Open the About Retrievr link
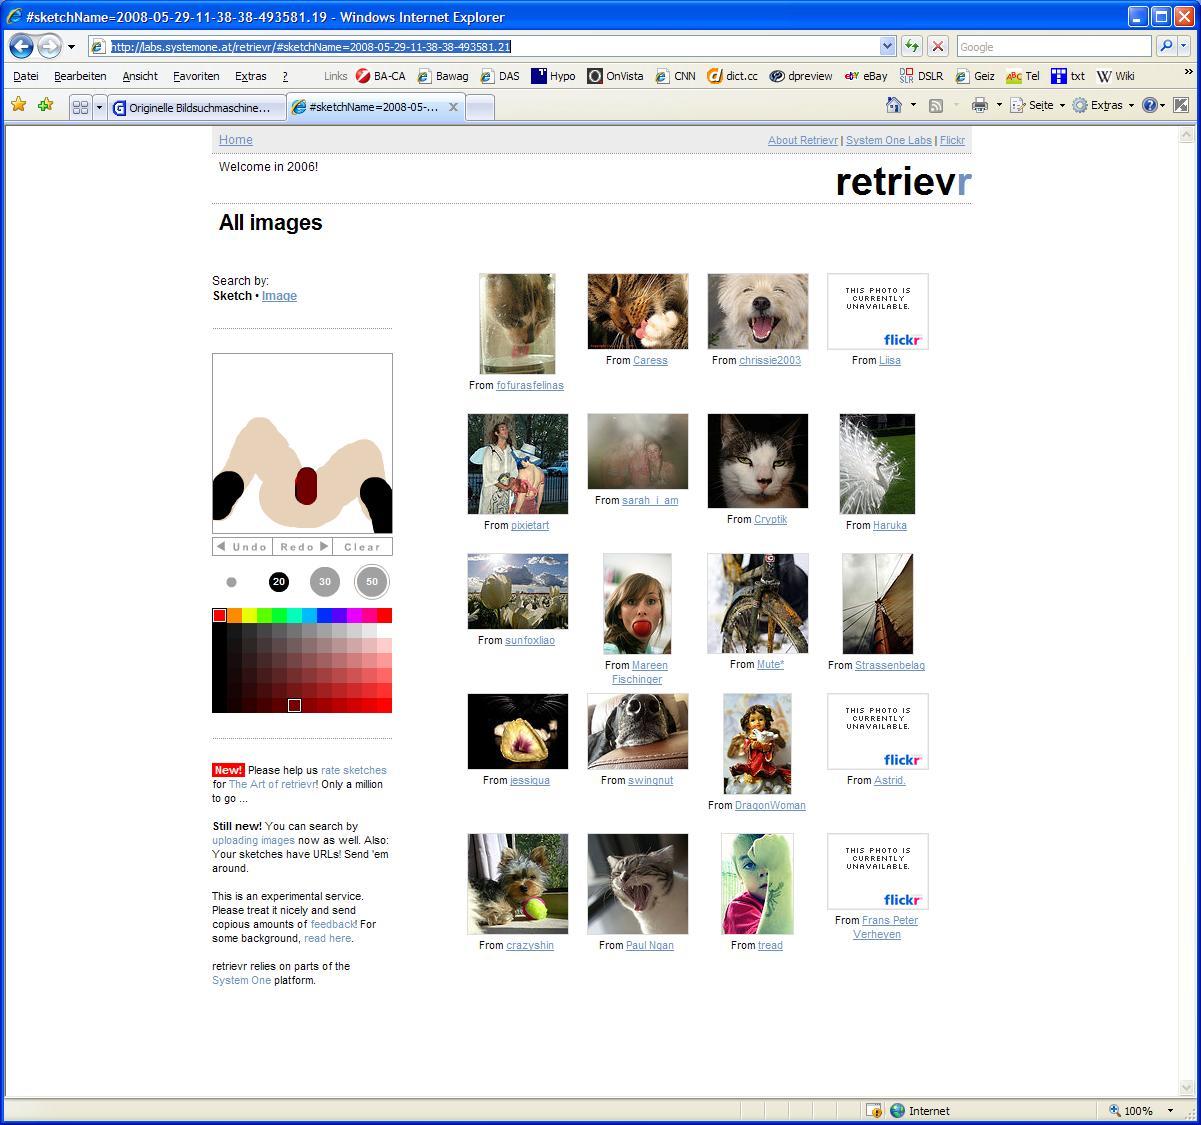This screenshot has width=1201, height=1125. (802, 140)
